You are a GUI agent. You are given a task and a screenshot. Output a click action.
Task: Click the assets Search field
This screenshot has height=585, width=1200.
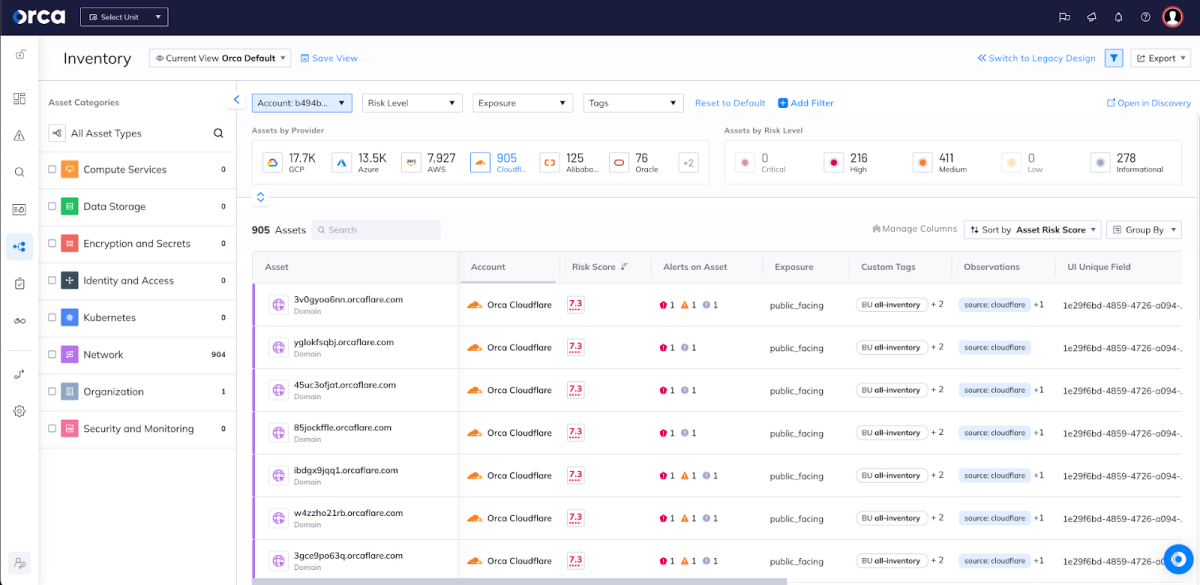pyautogui.click(x=376, y=230)
